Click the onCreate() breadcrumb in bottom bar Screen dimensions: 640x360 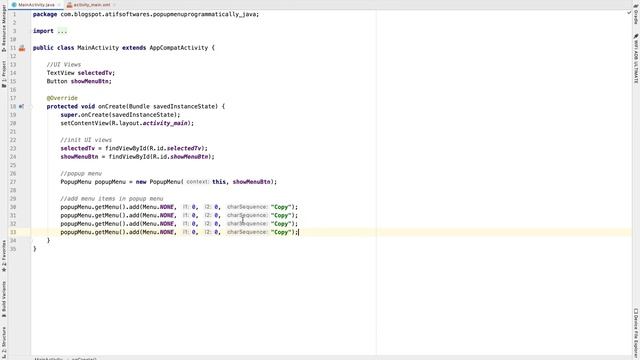84,359
